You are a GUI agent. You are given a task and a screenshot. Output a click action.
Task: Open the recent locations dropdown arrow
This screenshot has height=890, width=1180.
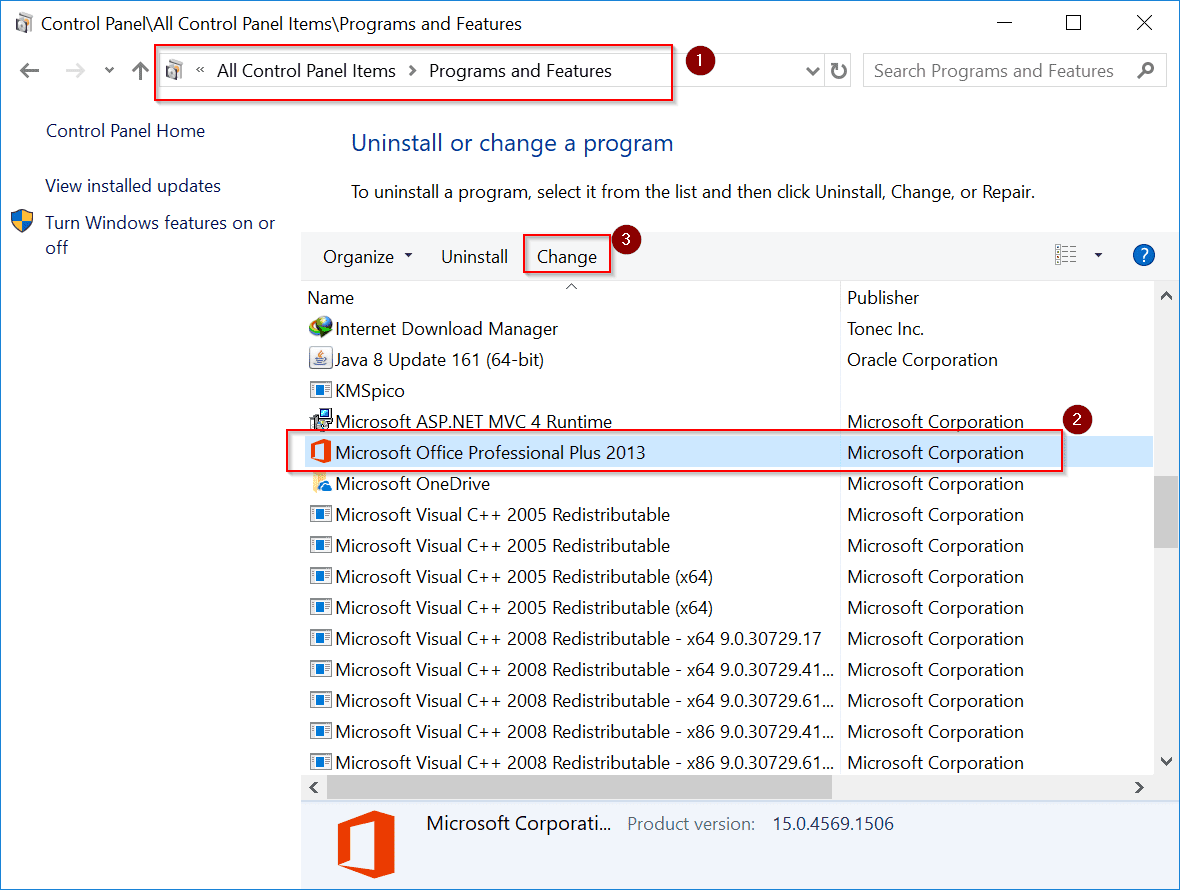point(109,71)
